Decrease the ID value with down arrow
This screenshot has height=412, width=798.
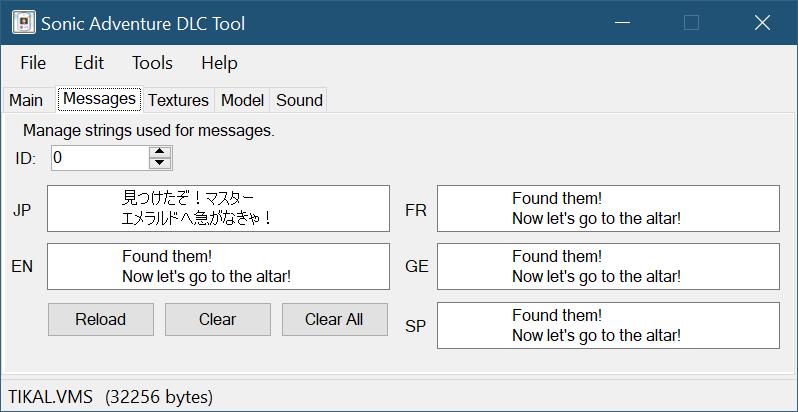click(160, 164)
